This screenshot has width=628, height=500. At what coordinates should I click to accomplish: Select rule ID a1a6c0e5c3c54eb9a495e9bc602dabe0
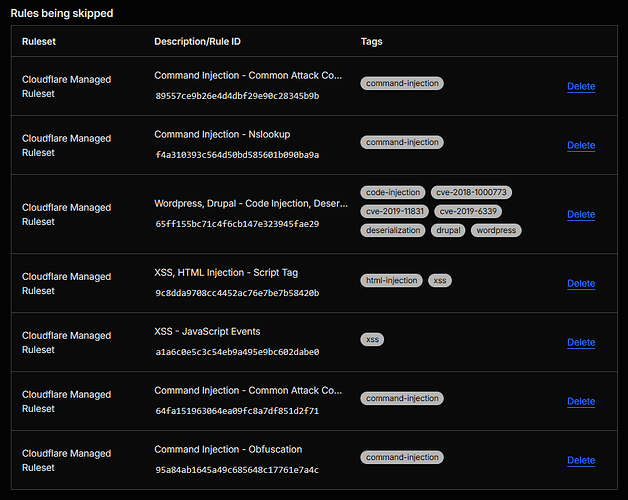[237, 352]
